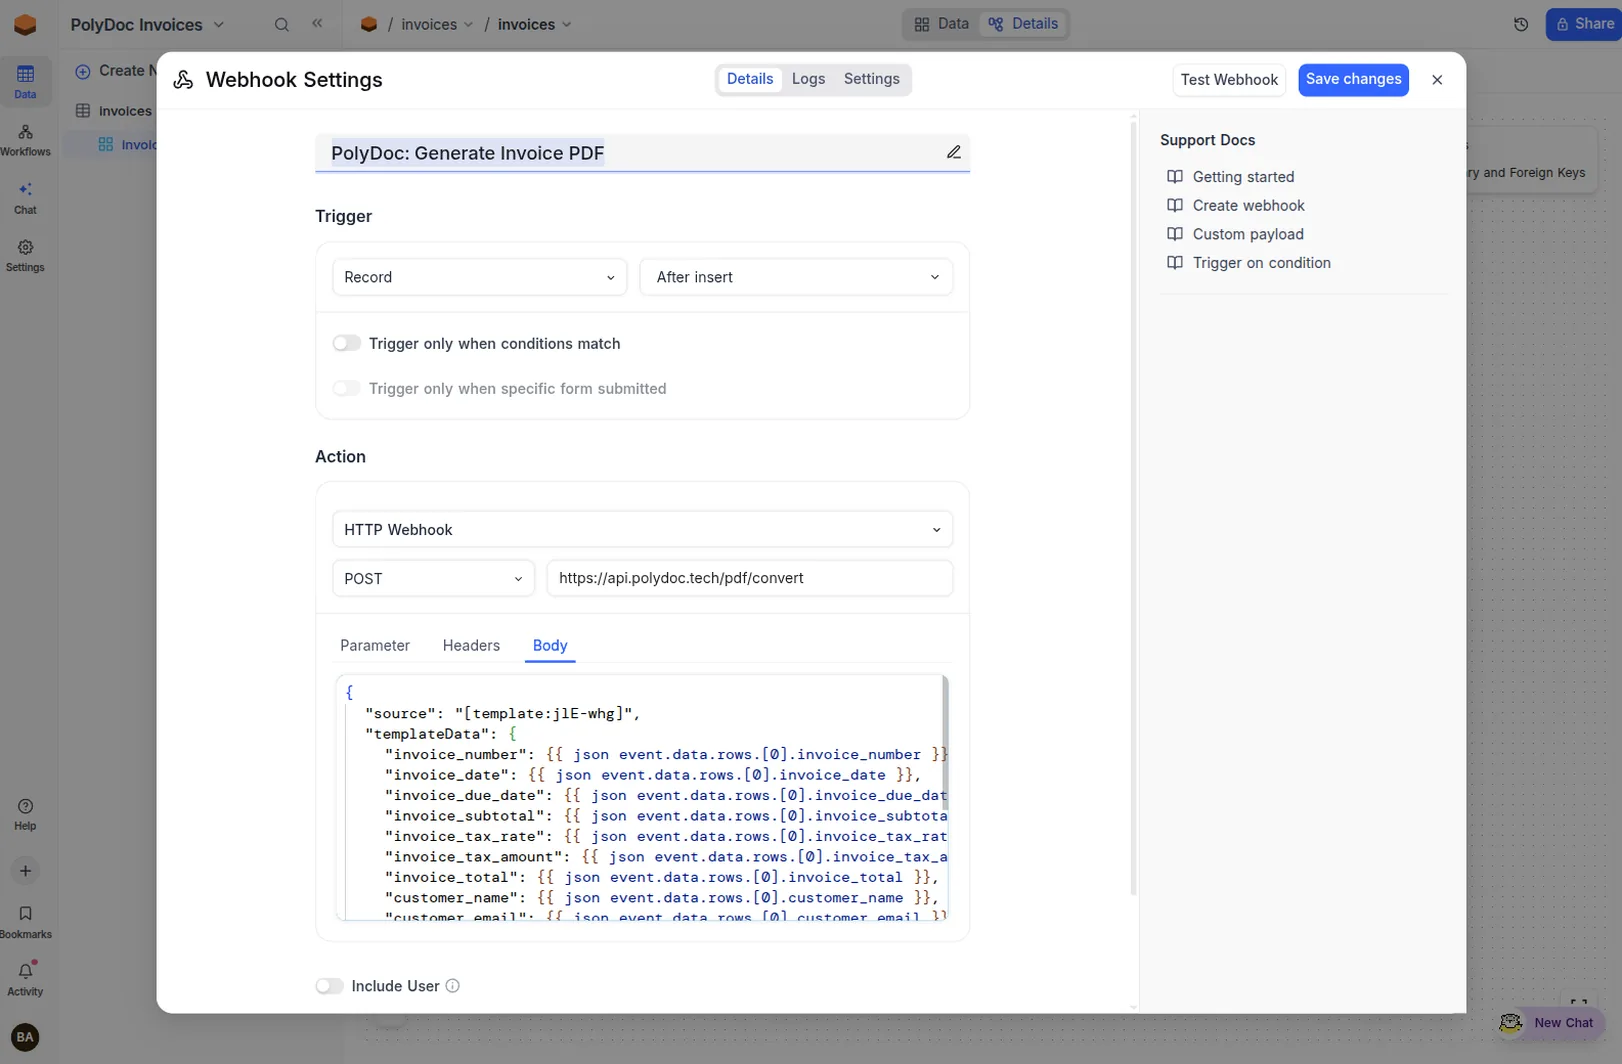Click the BA user avatar
1622x1064 pixels.
pyautogui.click(x=25, y=1038)
